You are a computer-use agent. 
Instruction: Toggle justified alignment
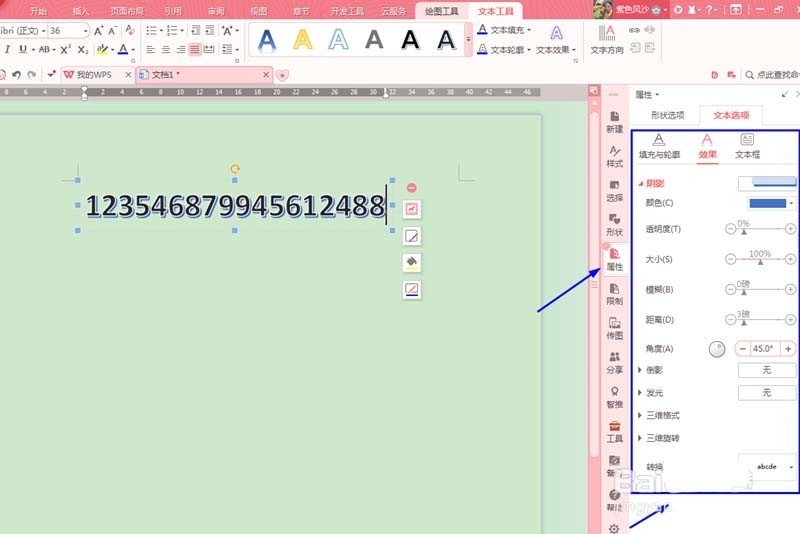[195, 49]
